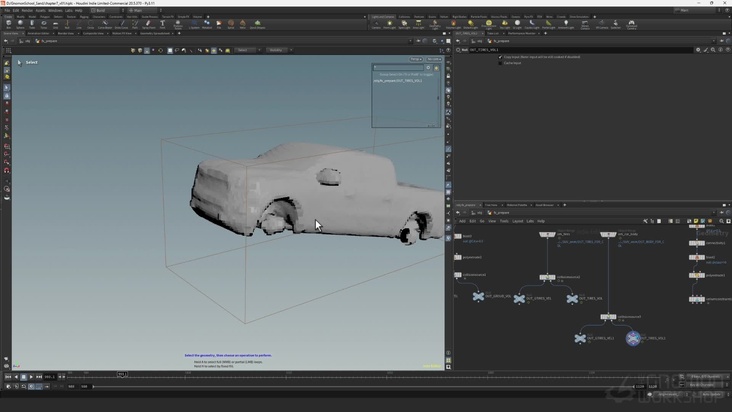The width and height of the screenshot is (732, 412).
Task: Click the OUT_TIRES_VOL1 null node
Action: [633, 338]
